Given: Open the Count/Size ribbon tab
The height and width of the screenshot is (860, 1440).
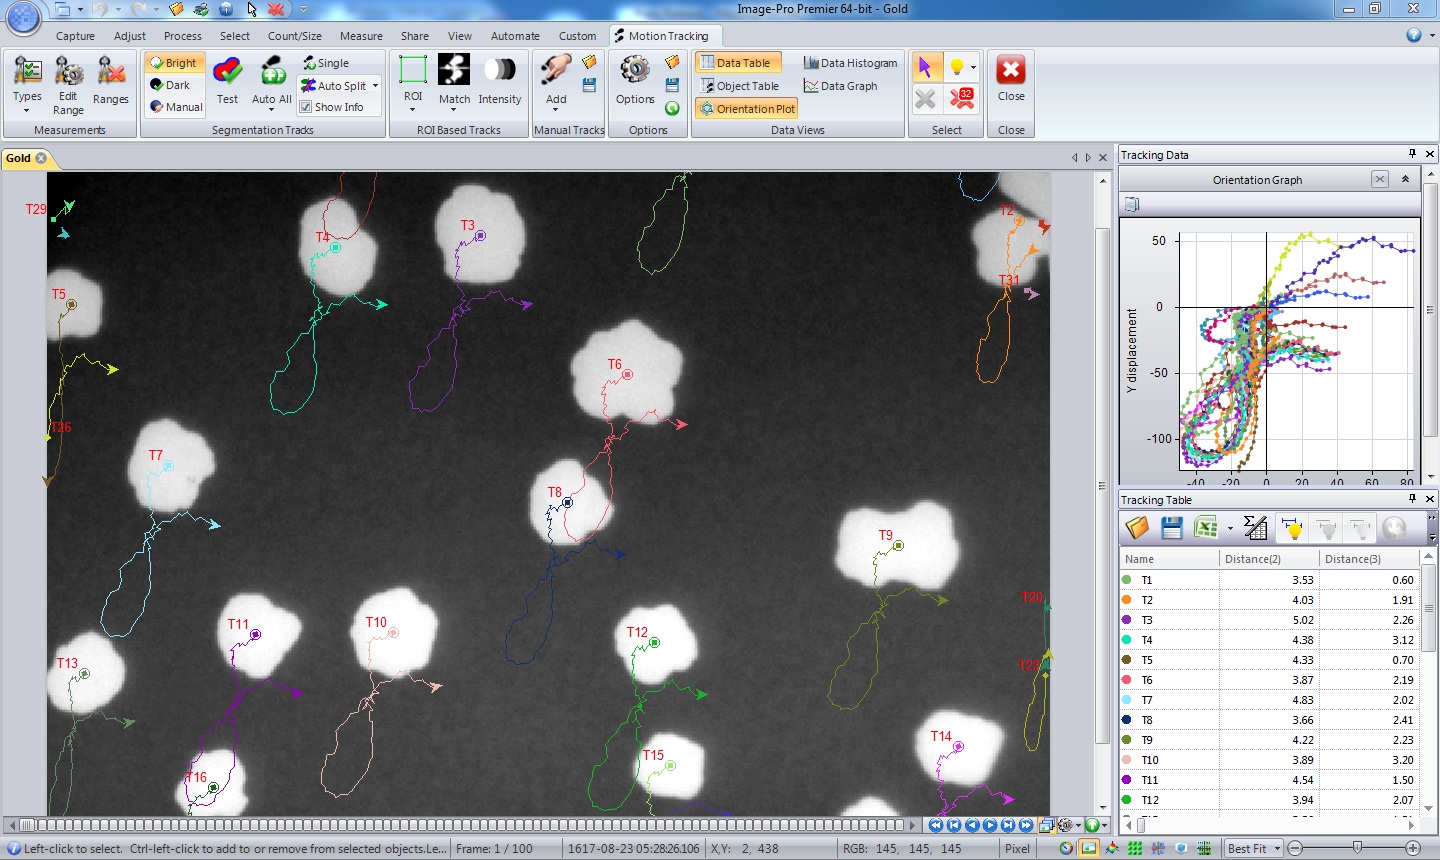Looking at the screenshot, I should (x=294, y=35).
